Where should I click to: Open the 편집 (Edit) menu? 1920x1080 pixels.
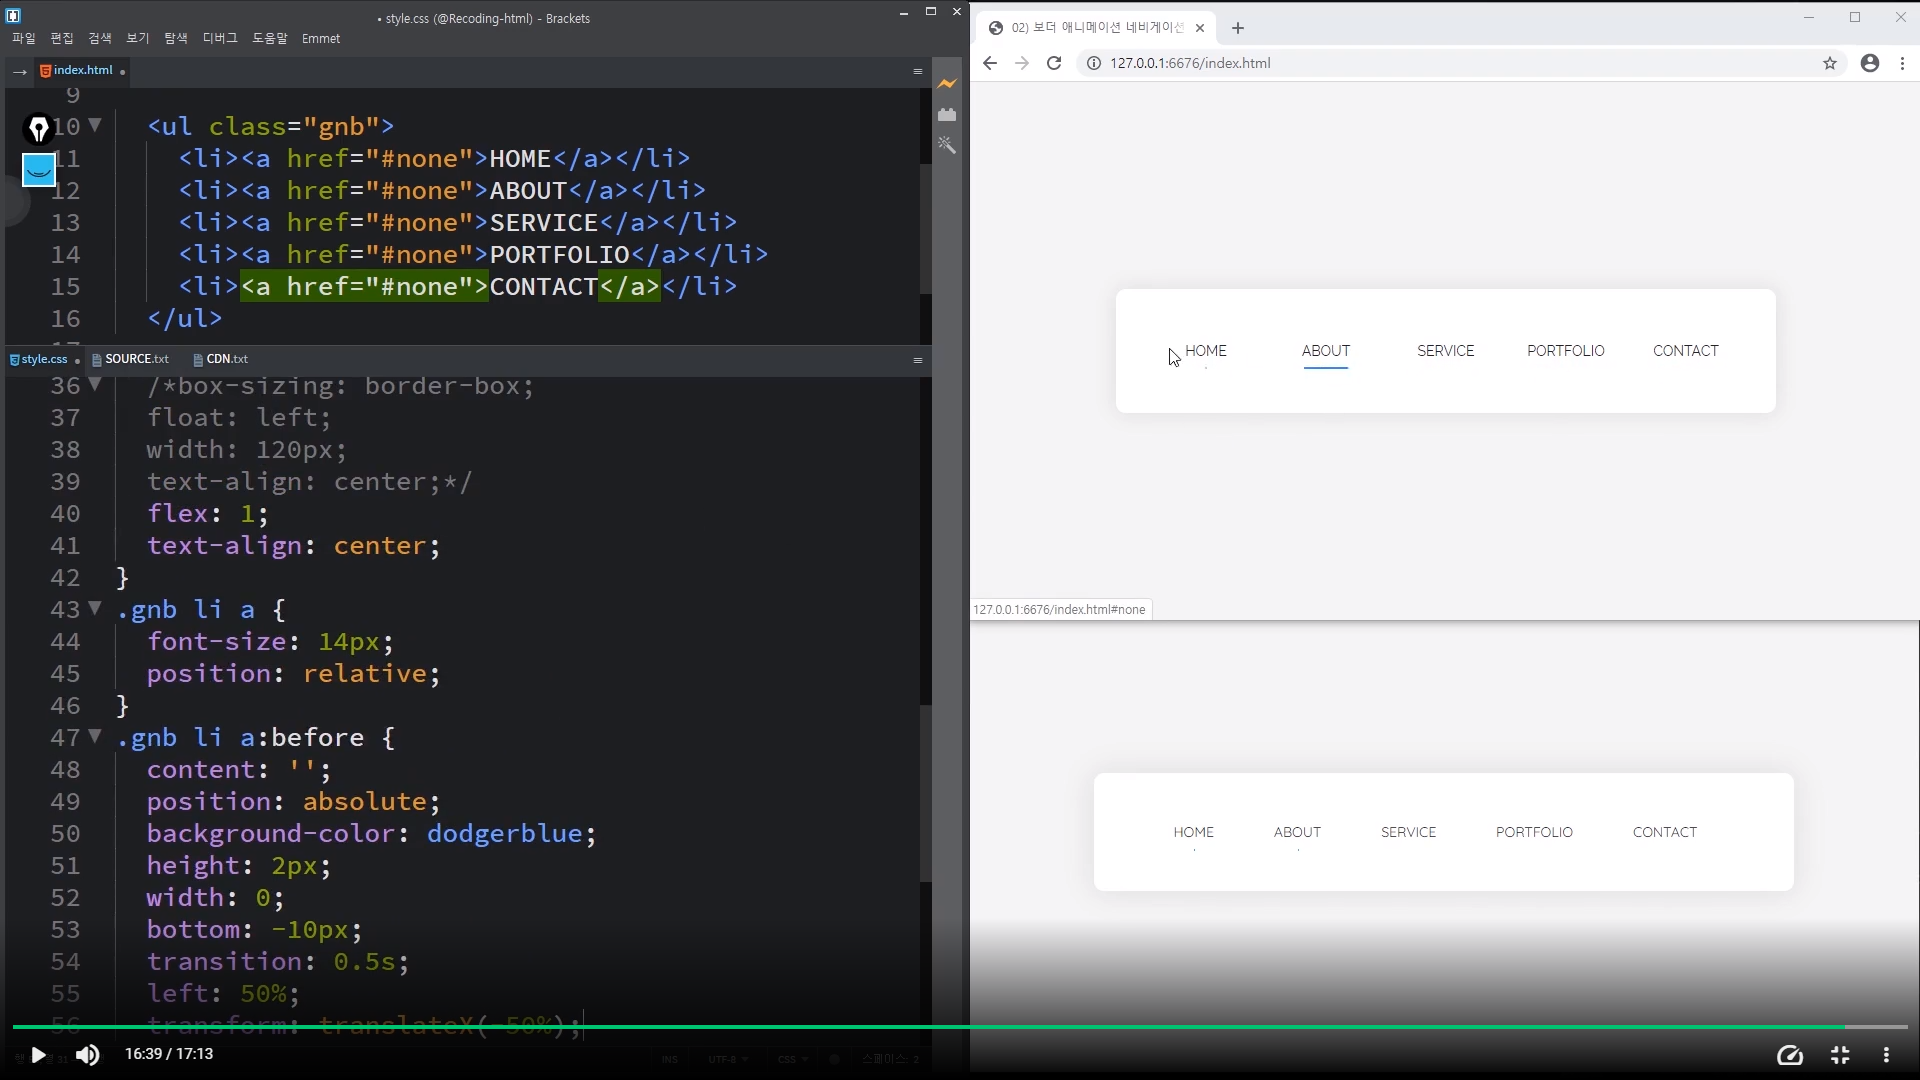click(x=62, y=38)
